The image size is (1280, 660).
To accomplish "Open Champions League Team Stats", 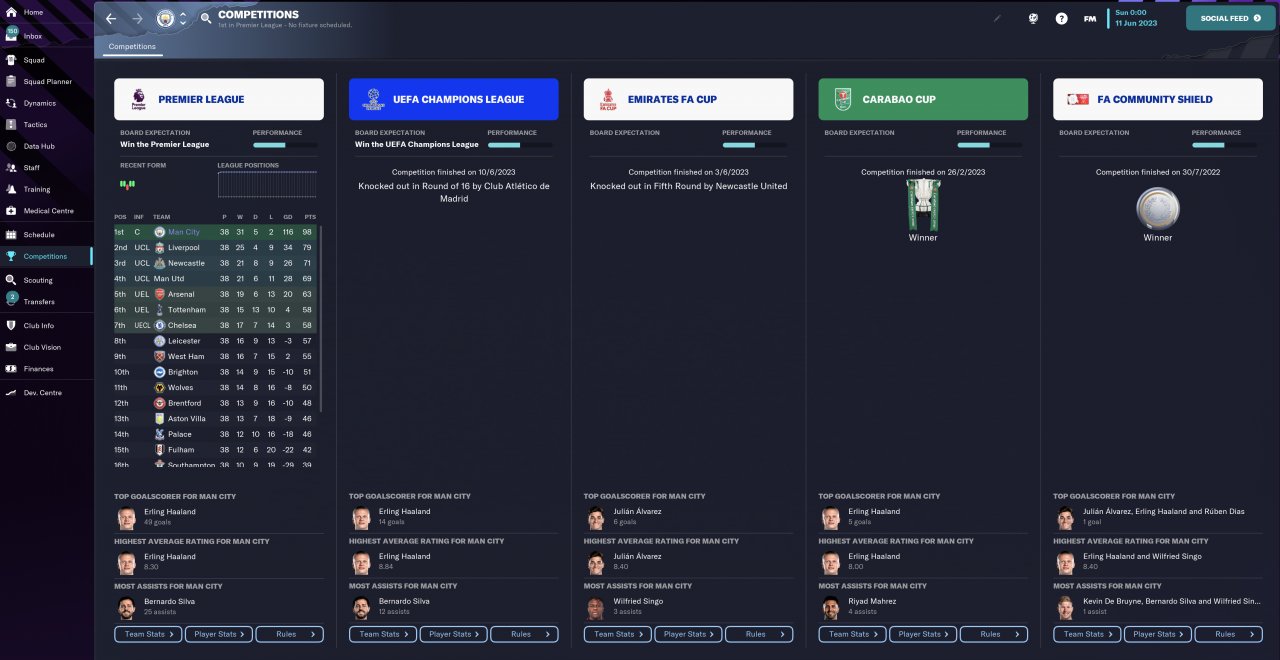I will pos(383,634).
